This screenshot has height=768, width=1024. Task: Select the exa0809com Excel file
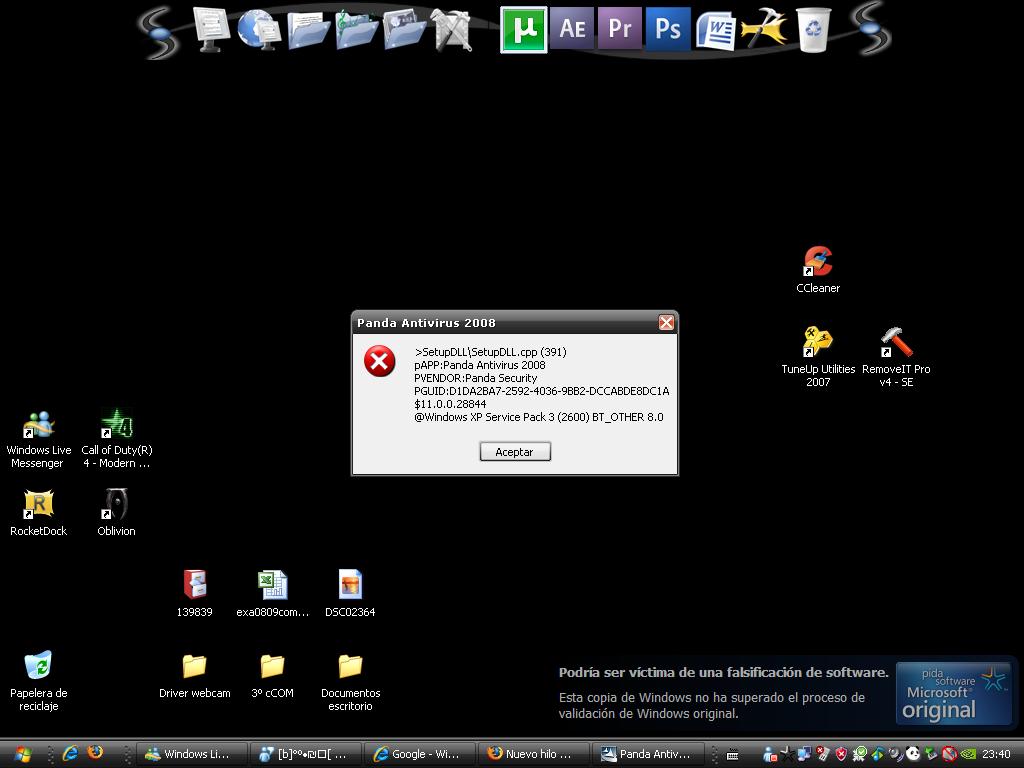pyautogui.click(x=272, y=593)
